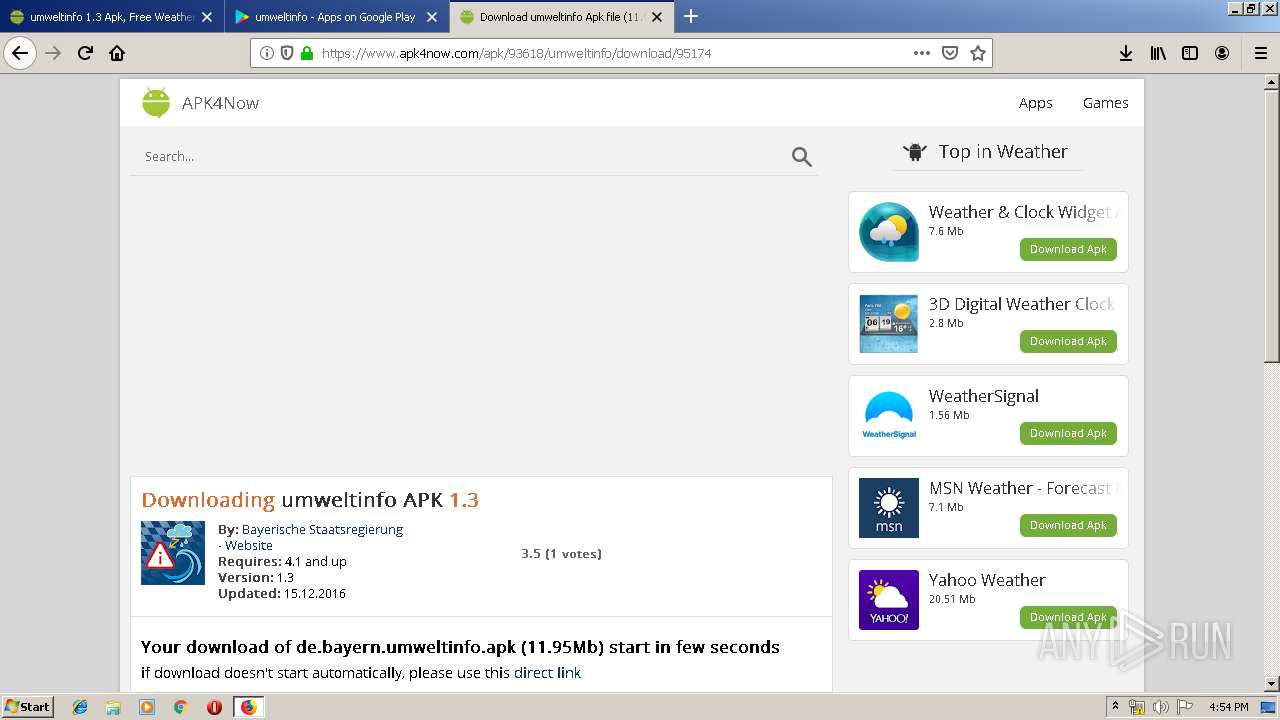Click the umweltinfo app icon
1280x720 pixels.
point(173,553)
